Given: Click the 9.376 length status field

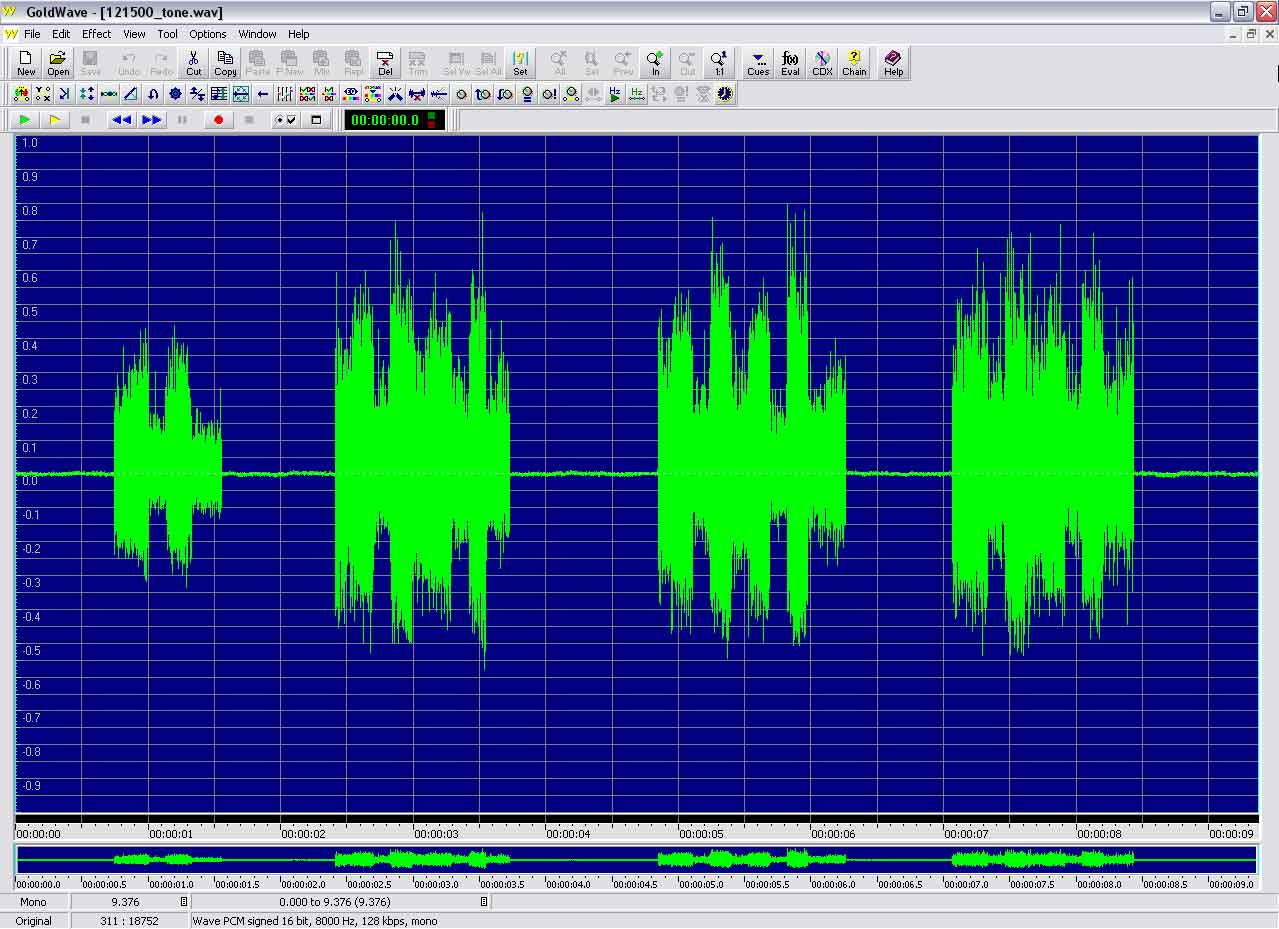Looking at the screenshot, I should (130, 902).
